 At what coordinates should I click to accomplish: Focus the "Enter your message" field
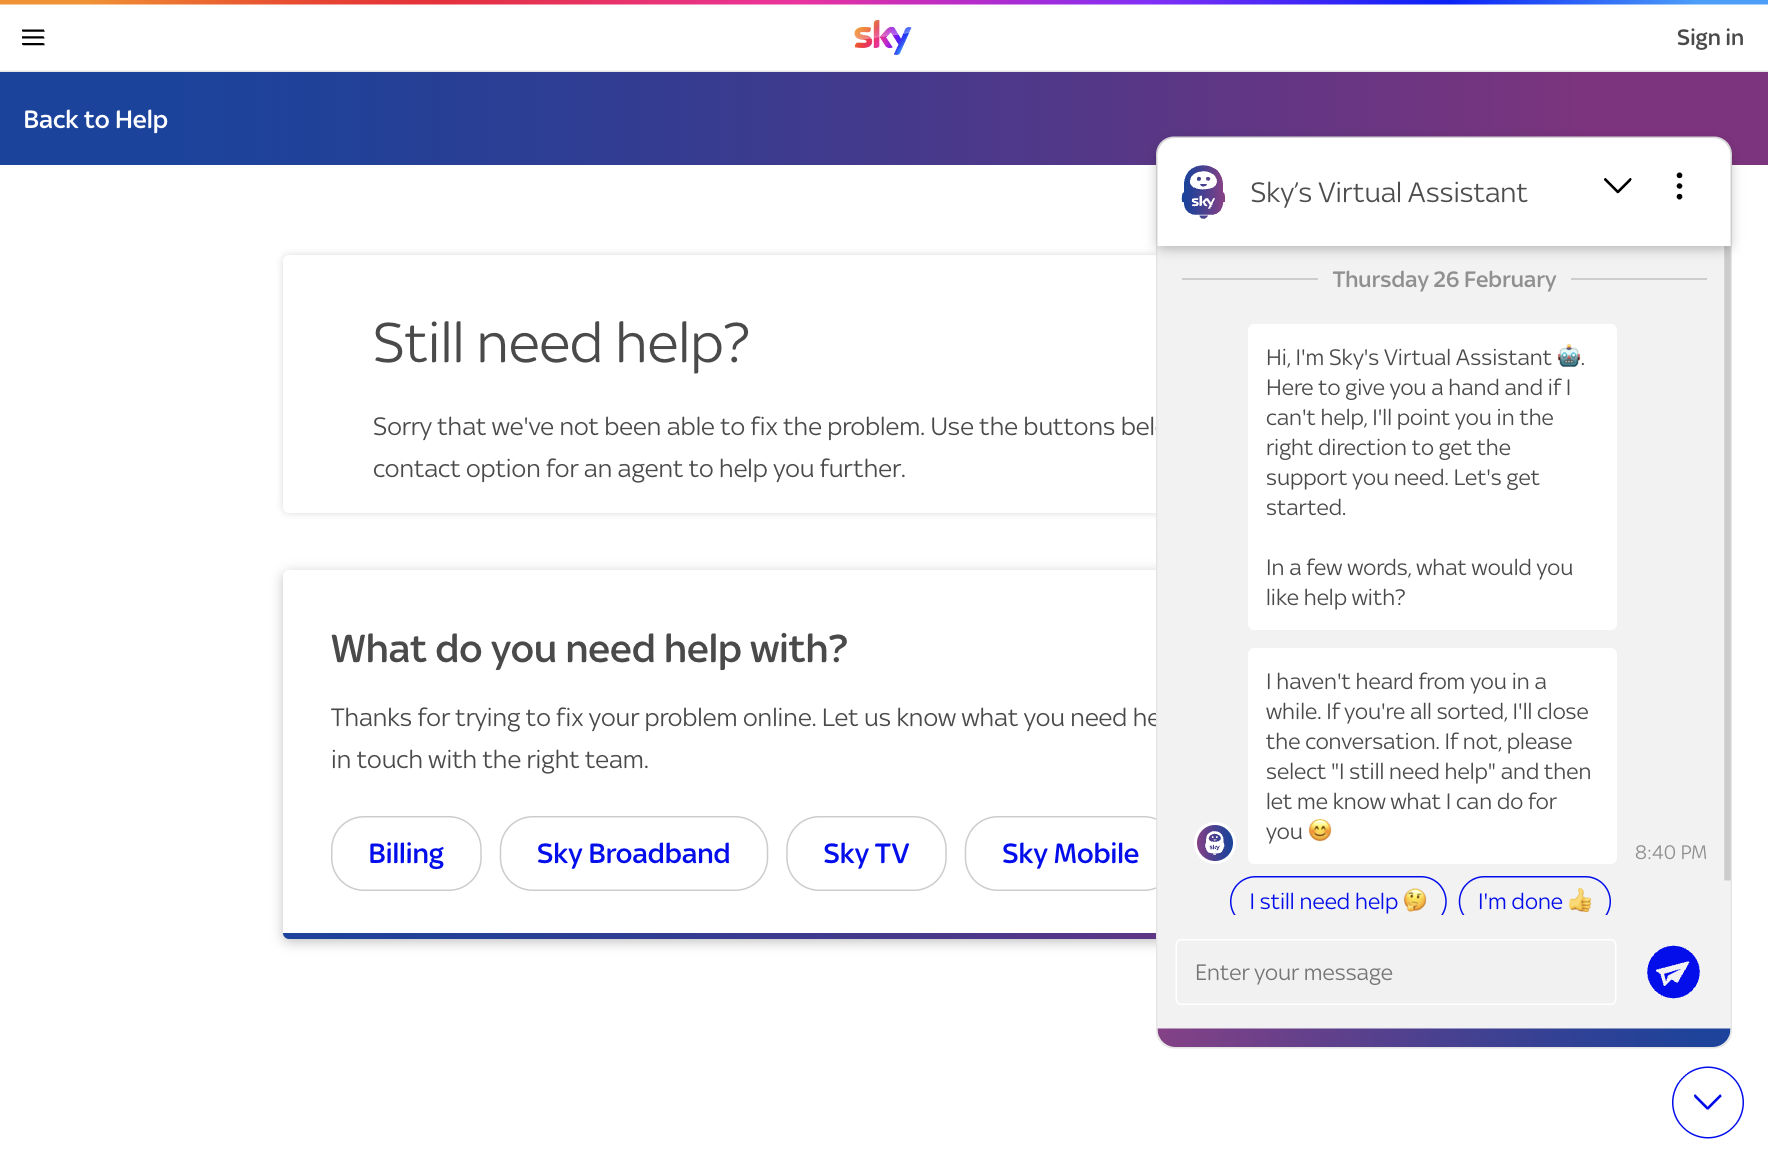pyautogui.click(x=1395, y=972)
